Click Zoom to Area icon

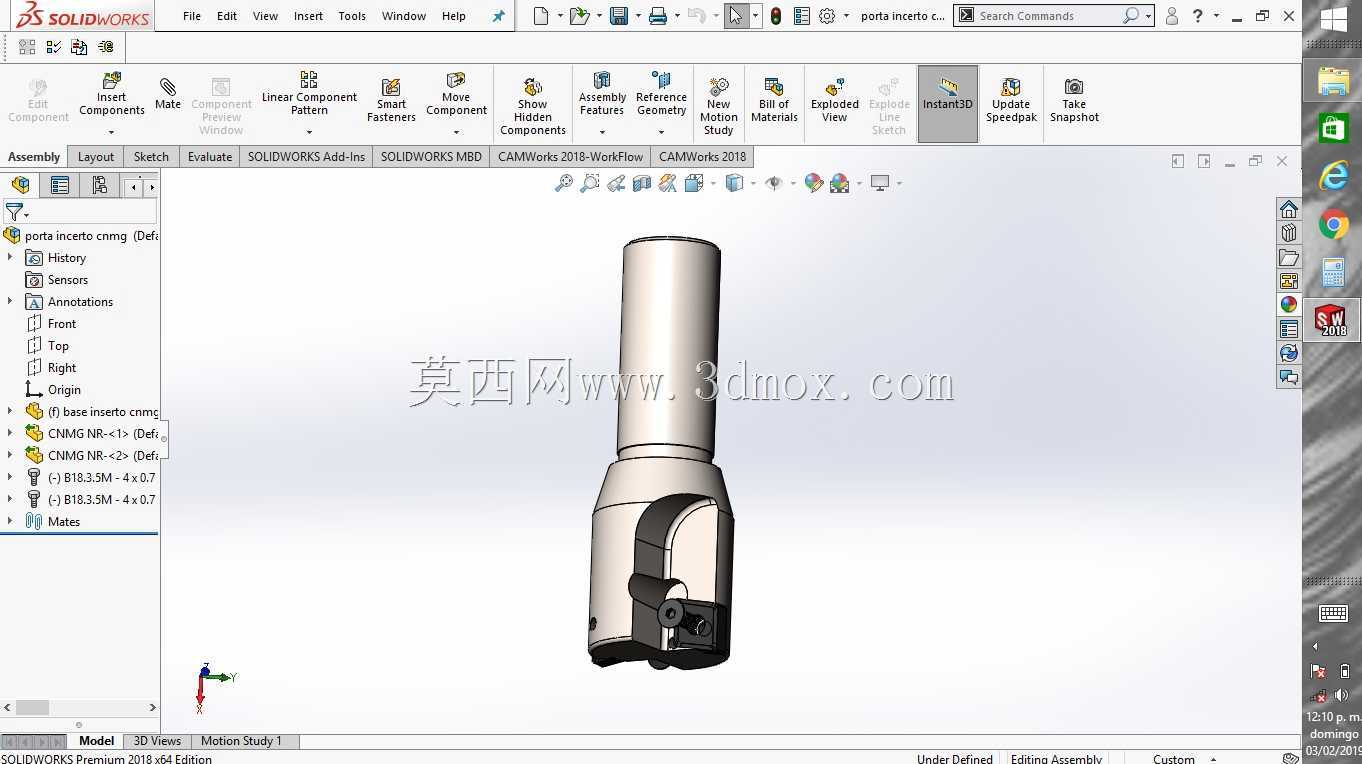tap(590, 183)
